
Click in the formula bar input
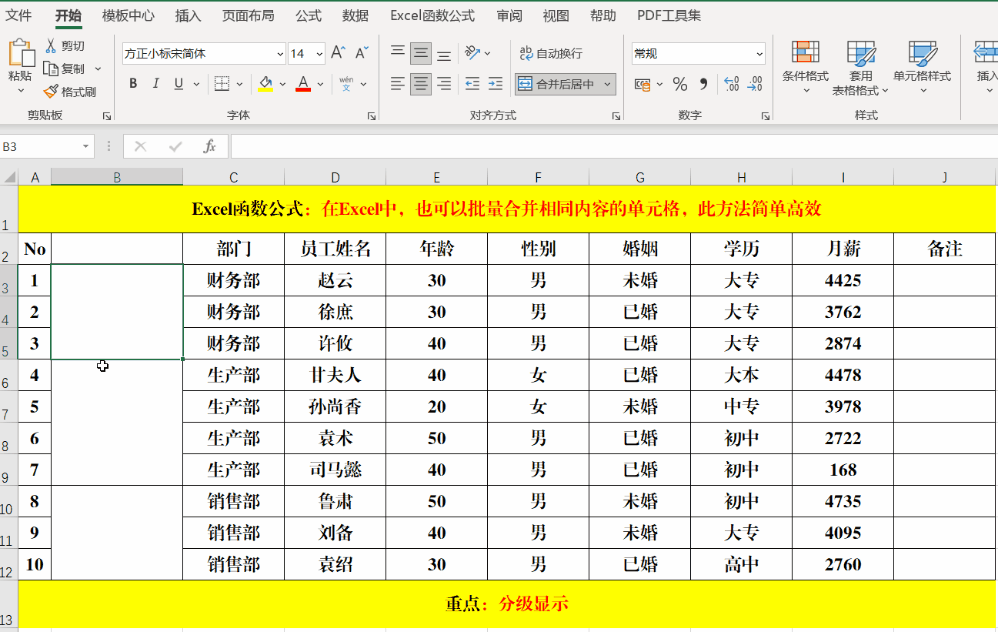pyautogui.click(x=614, y=147)
